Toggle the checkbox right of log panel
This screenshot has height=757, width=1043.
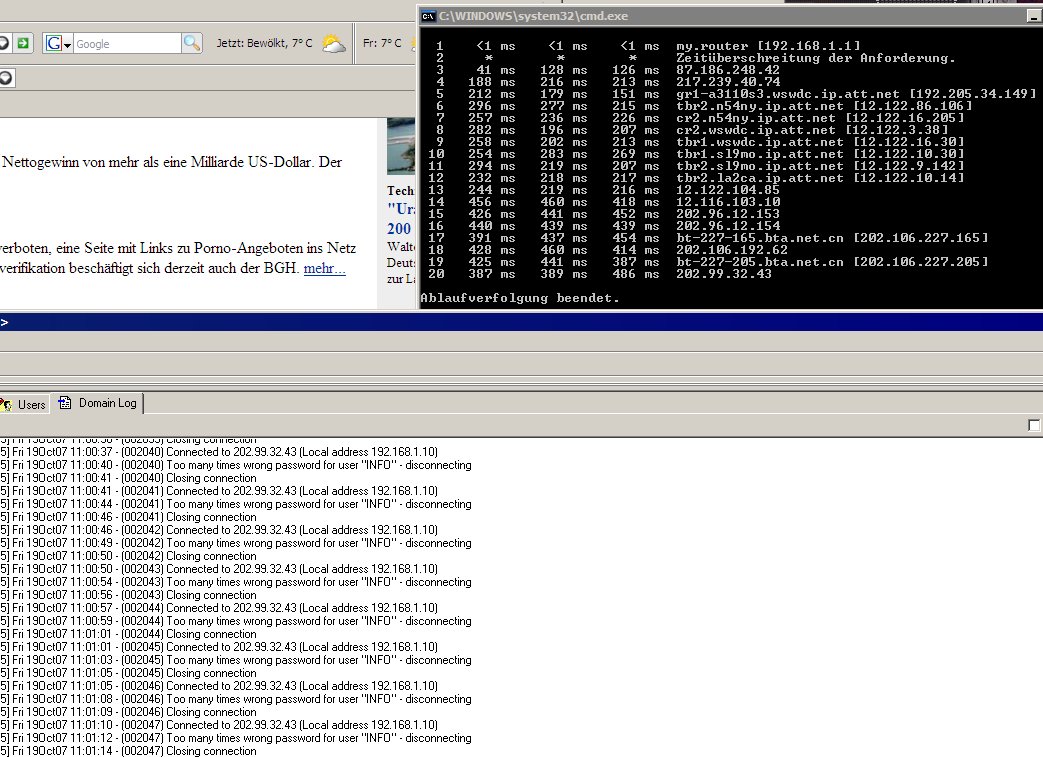tap(1034, 426)
